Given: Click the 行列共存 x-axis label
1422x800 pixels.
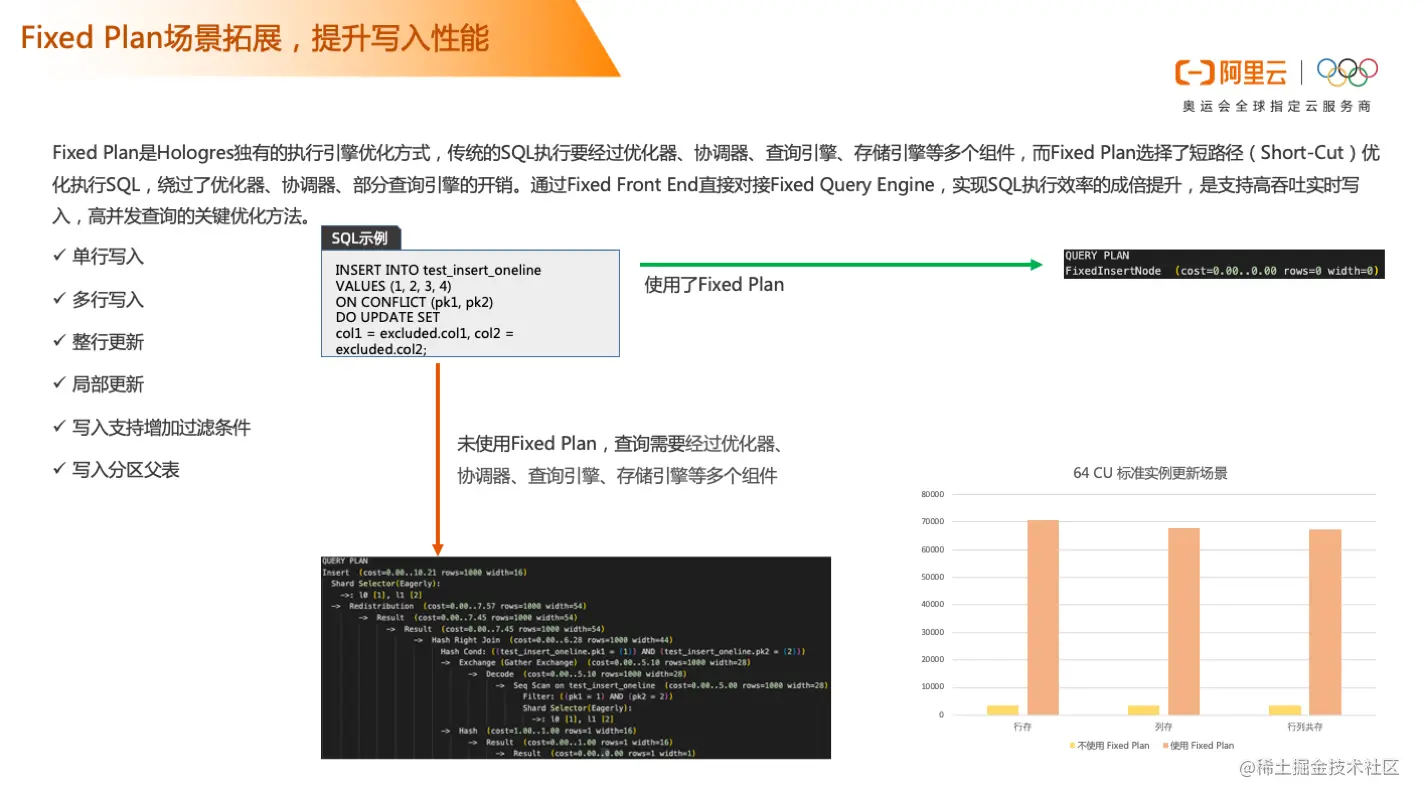Looking at the screenshot, I should click(1304, 727).
